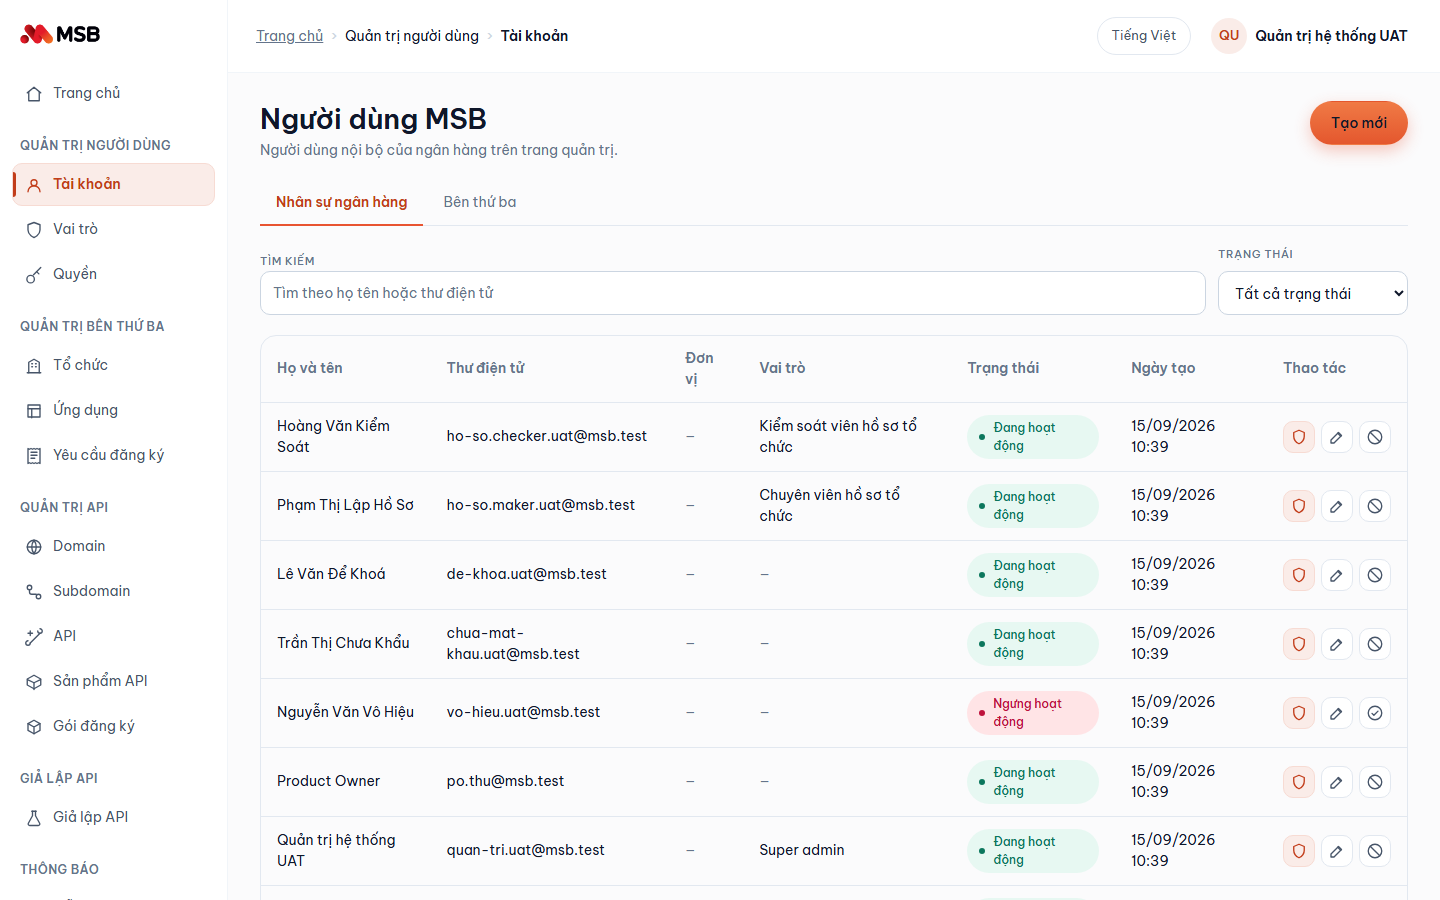Switch to the Bên thứ ba tab

[x=480, y=202]
